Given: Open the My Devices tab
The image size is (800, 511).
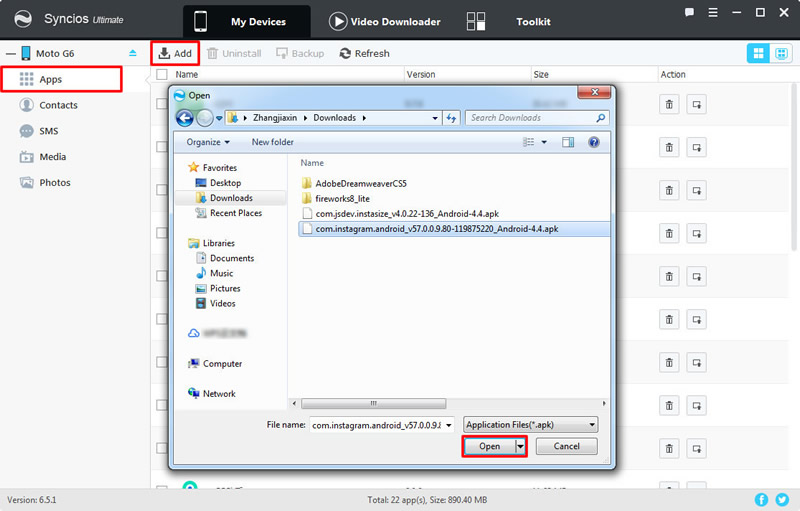Looking at the screenshot, I should [246, 21].
